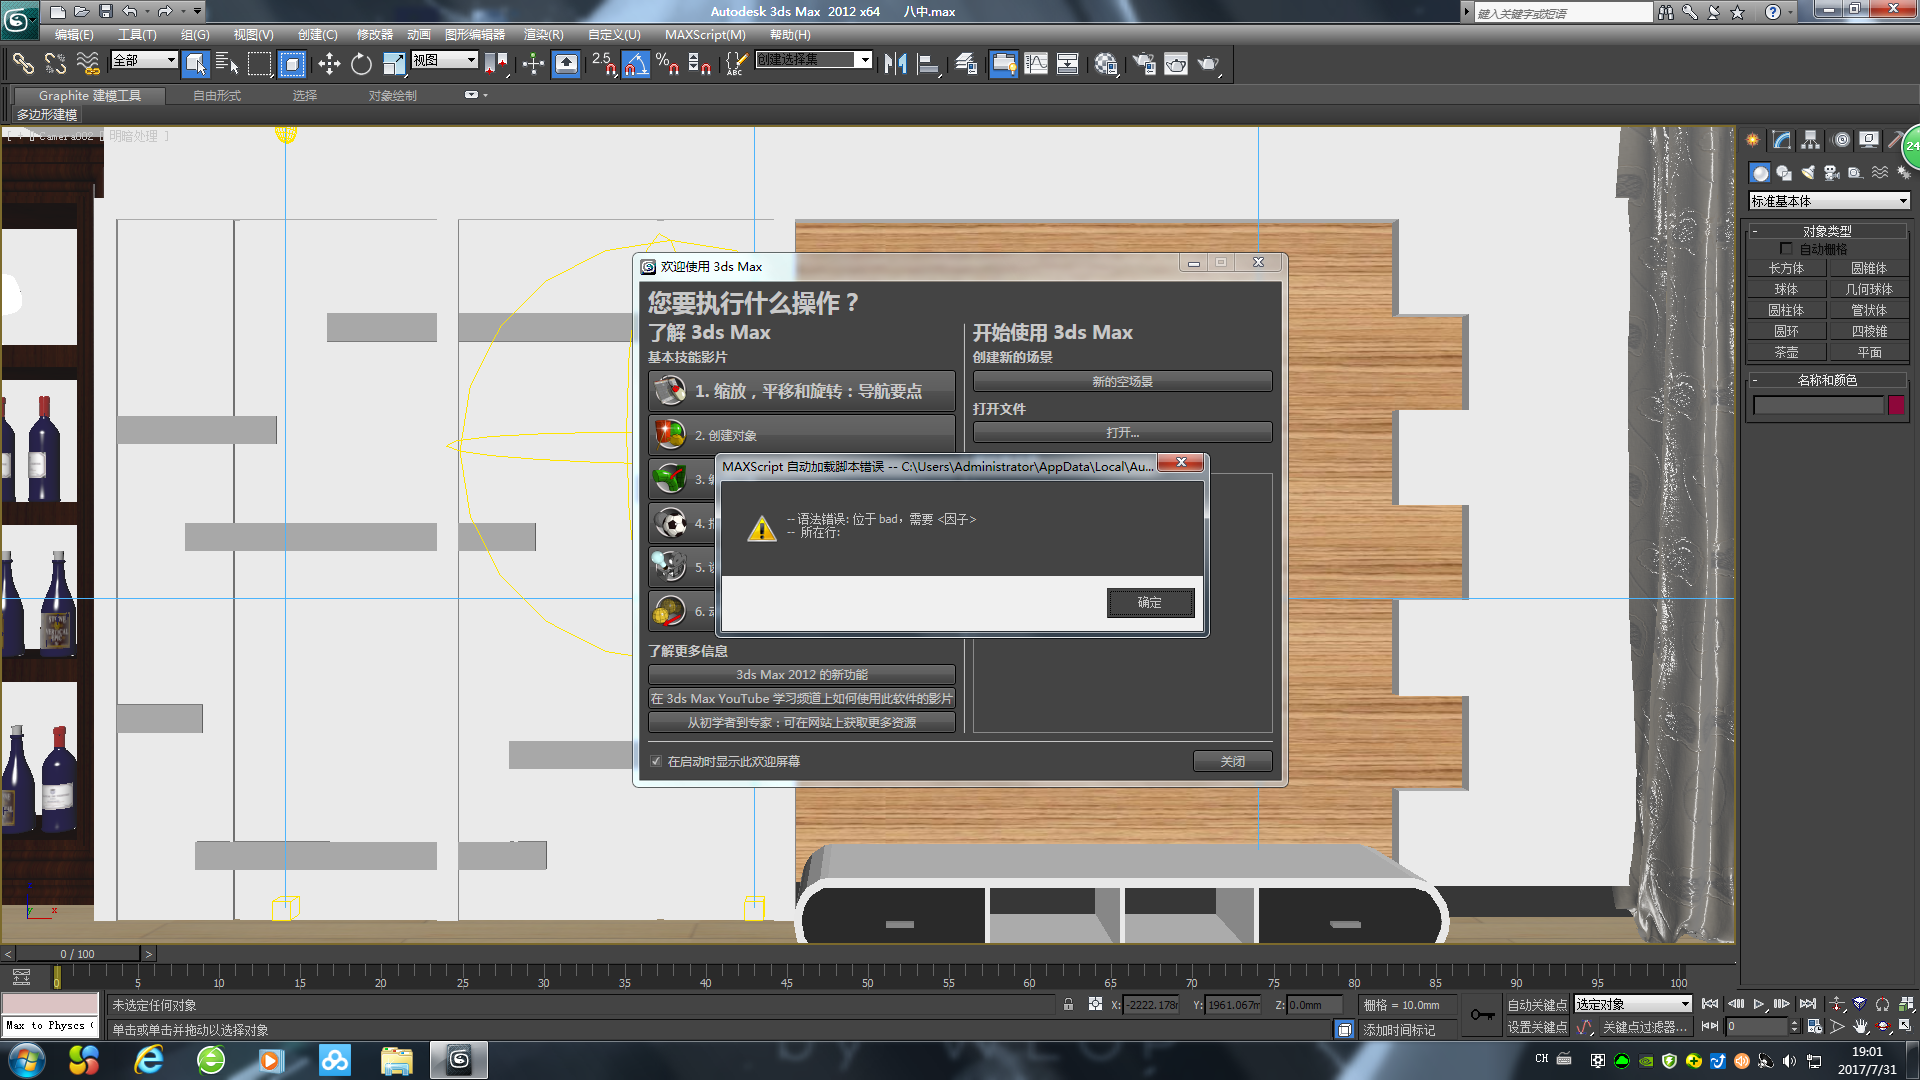
Task: Select the Cameras category in Create panel
Action: 1832,173
